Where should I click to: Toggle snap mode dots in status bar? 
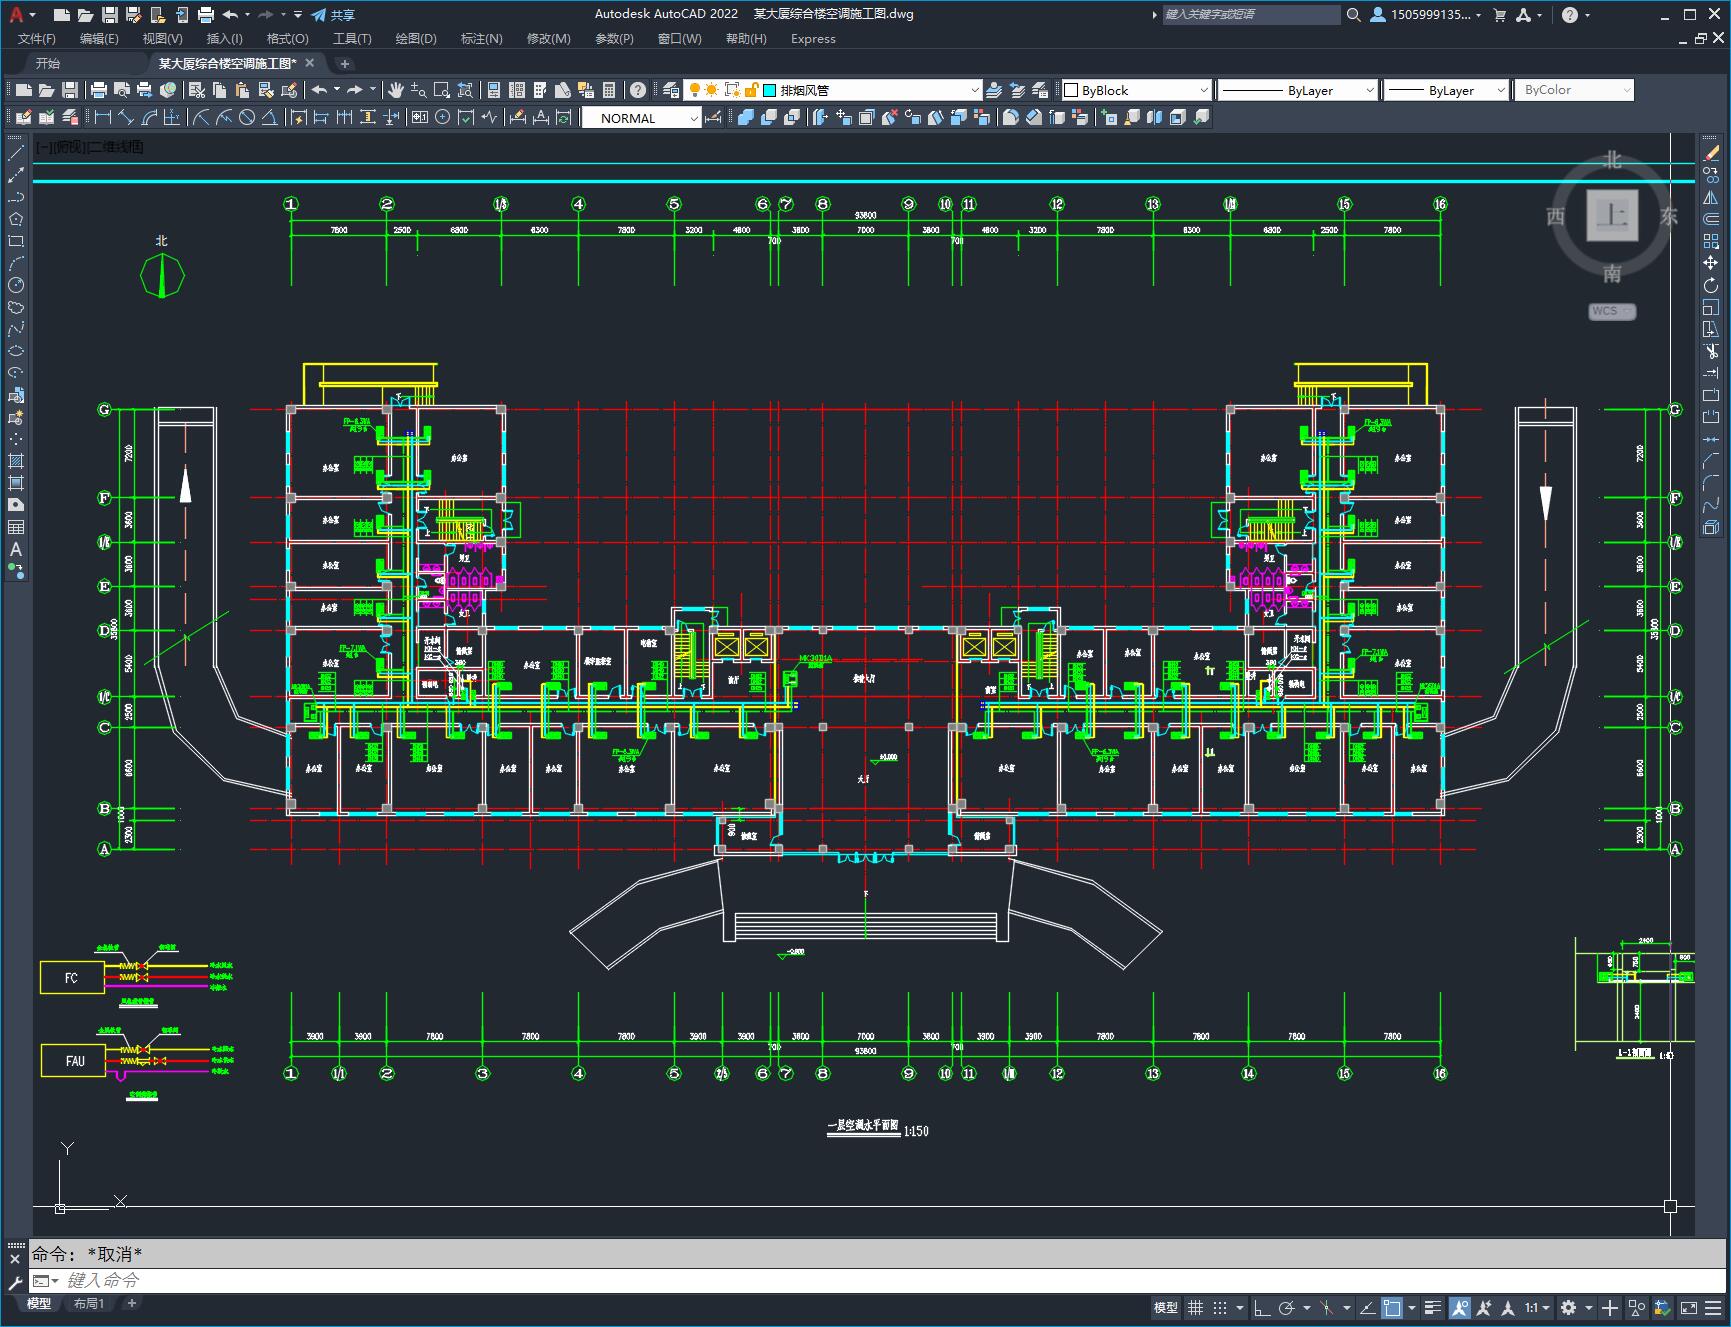[x=1220, y=1307]
